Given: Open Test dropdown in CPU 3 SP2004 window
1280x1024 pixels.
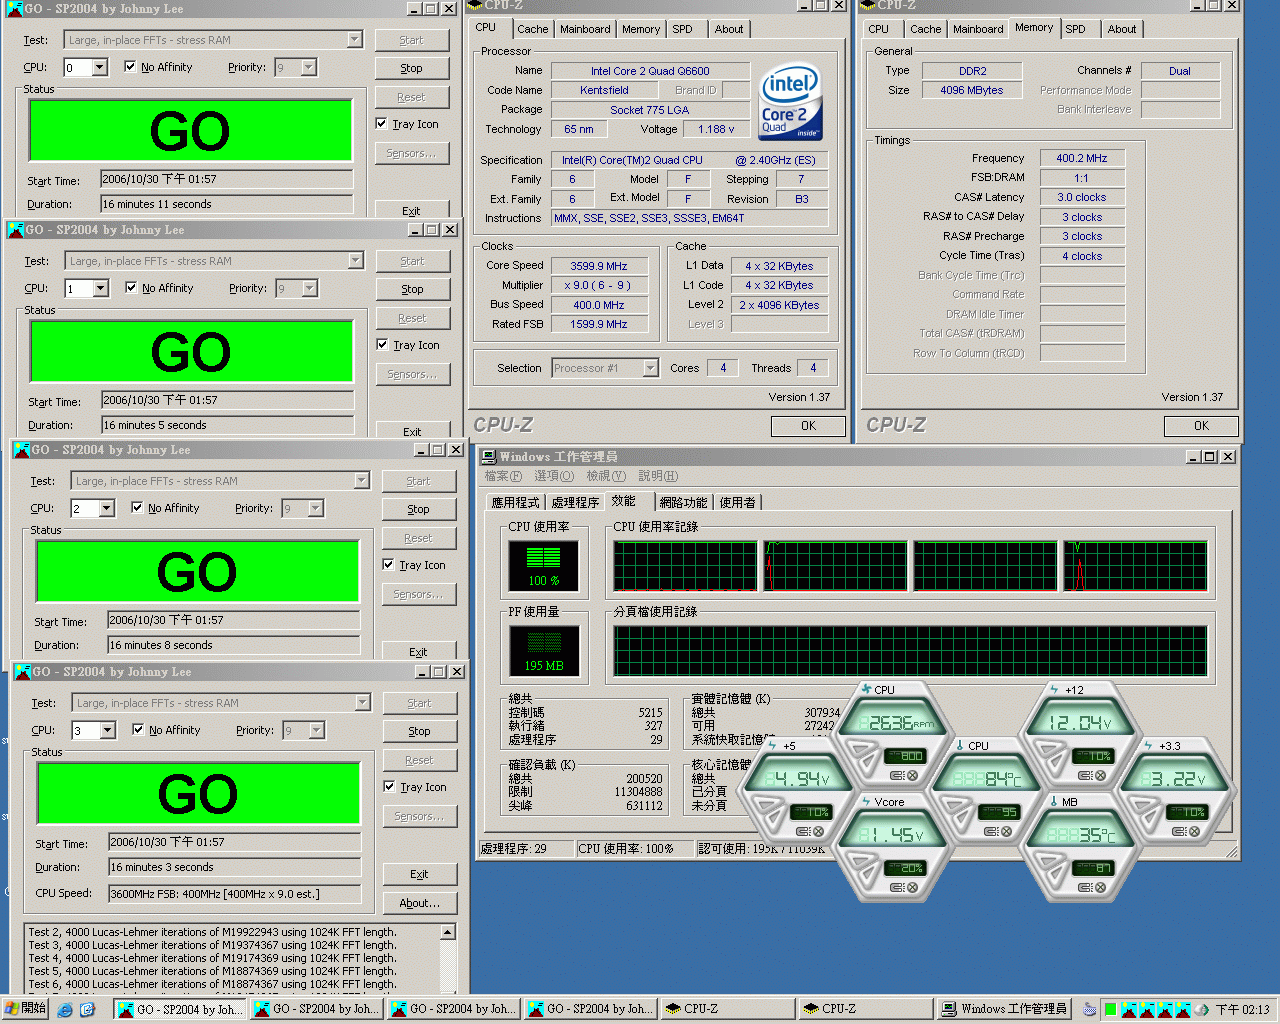Looking at the screenshot, I should [x=362, y=703].
